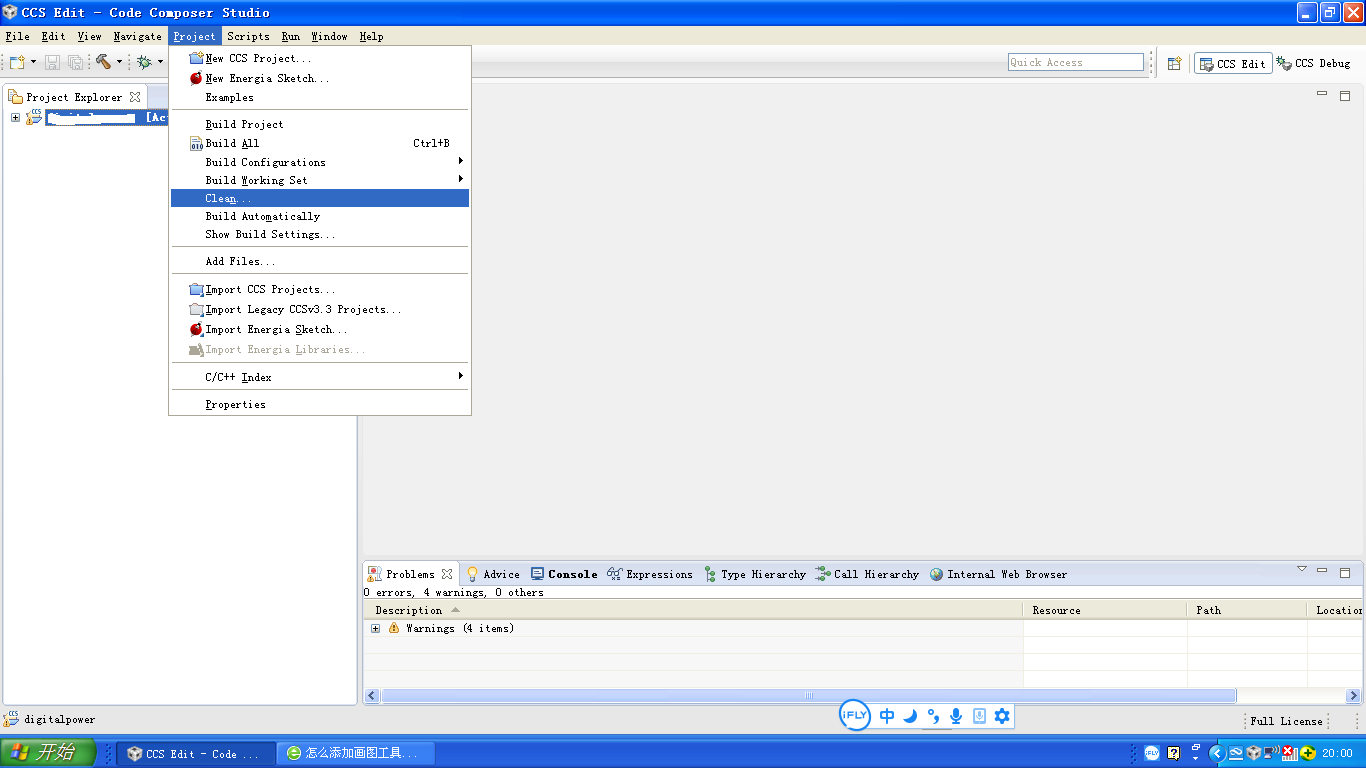Viewport: 1366px width, 768px height.
Task: Open the Debug dropdown arrow
Action: (160, 62)
